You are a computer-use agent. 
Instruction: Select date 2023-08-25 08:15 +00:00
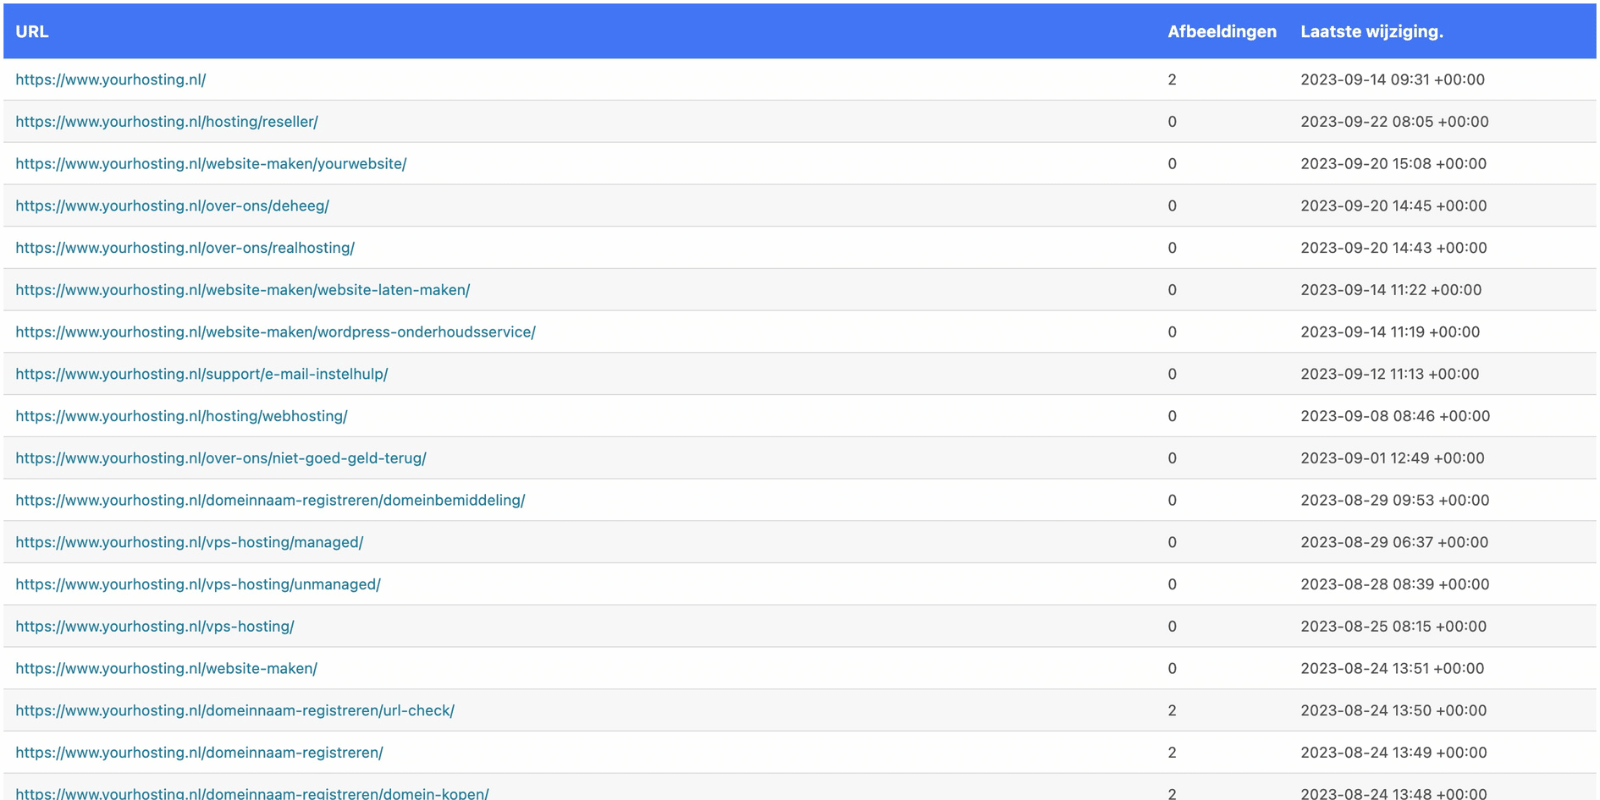[x=1394, y=626]
